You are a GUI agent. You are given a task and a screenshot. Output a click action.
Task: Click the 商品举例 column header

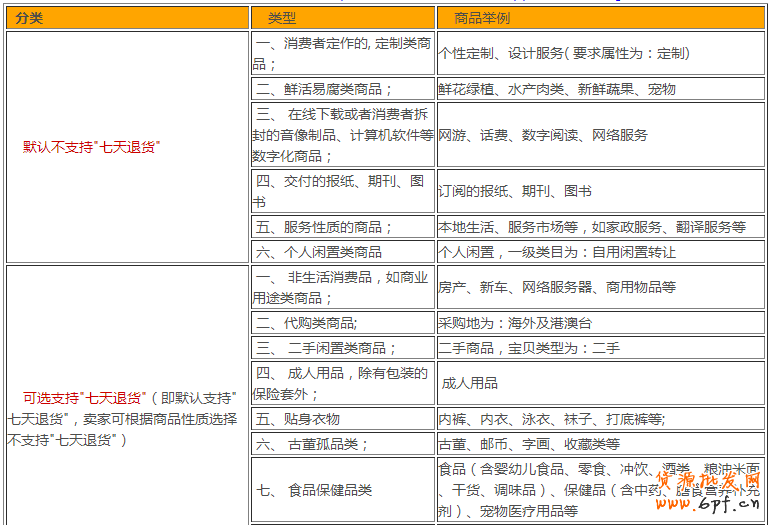(600, 18)
